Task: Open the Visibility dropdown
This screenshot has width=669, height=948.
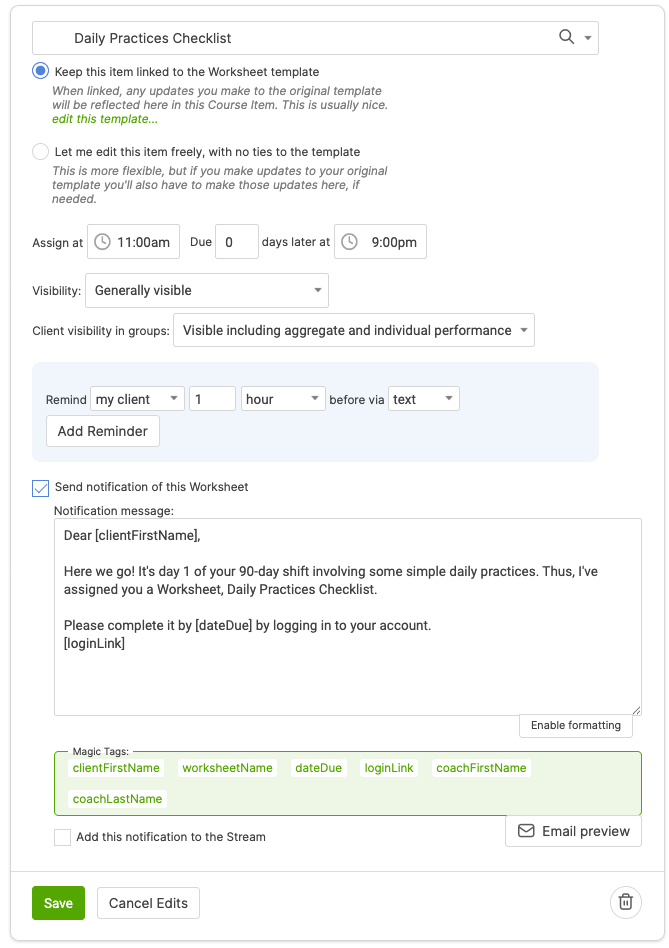Action: (x=206, y=290)
